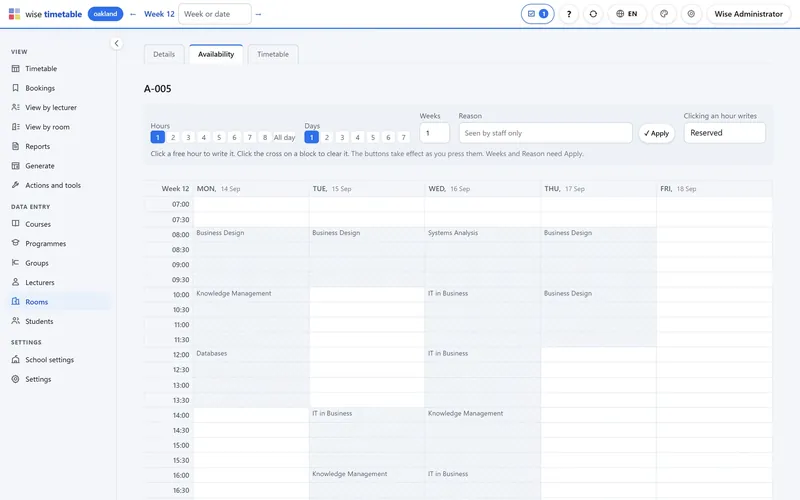Select Days toggle 2
This screenshot has width=800, height=500.
pos(327,137)
